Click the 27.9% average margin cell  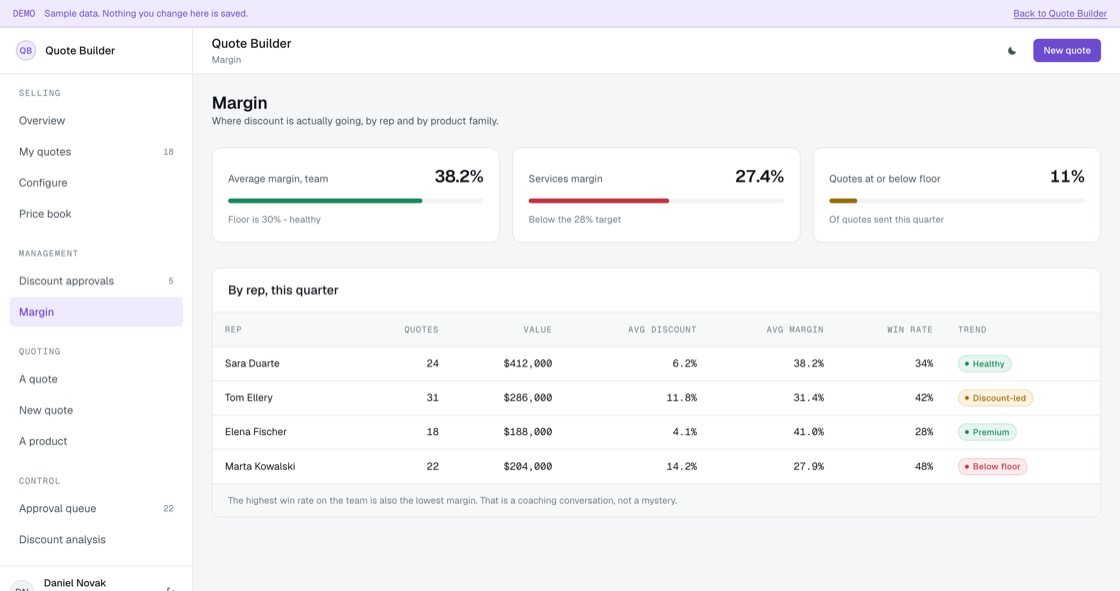(809, 467)
